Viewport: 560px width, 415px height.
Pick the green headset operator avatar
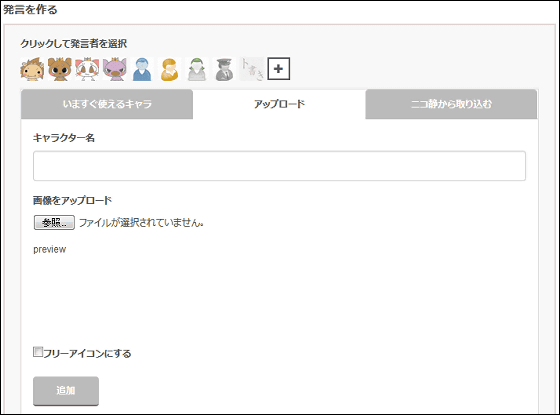(x=197, y=69)
